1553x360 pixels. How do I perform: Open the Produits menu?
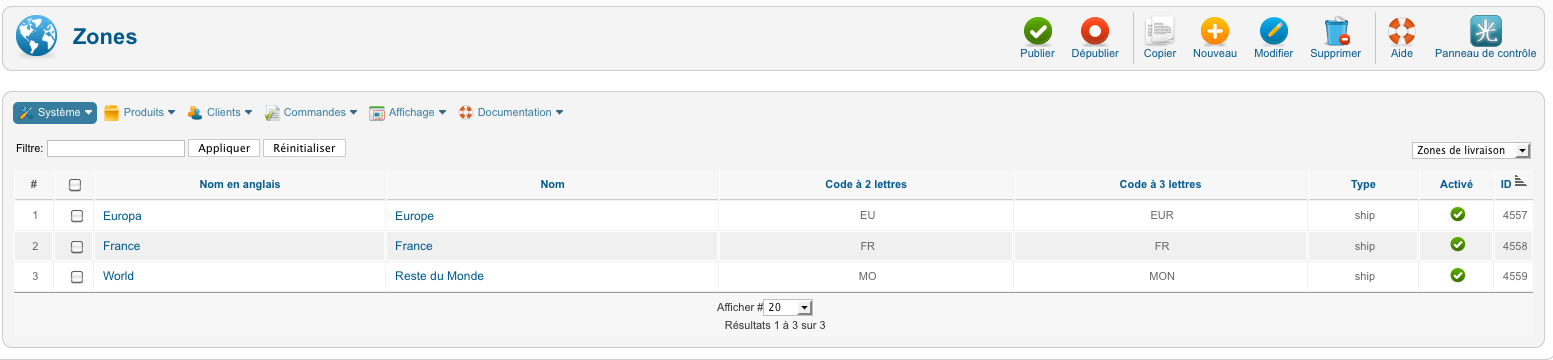(139, 113)
